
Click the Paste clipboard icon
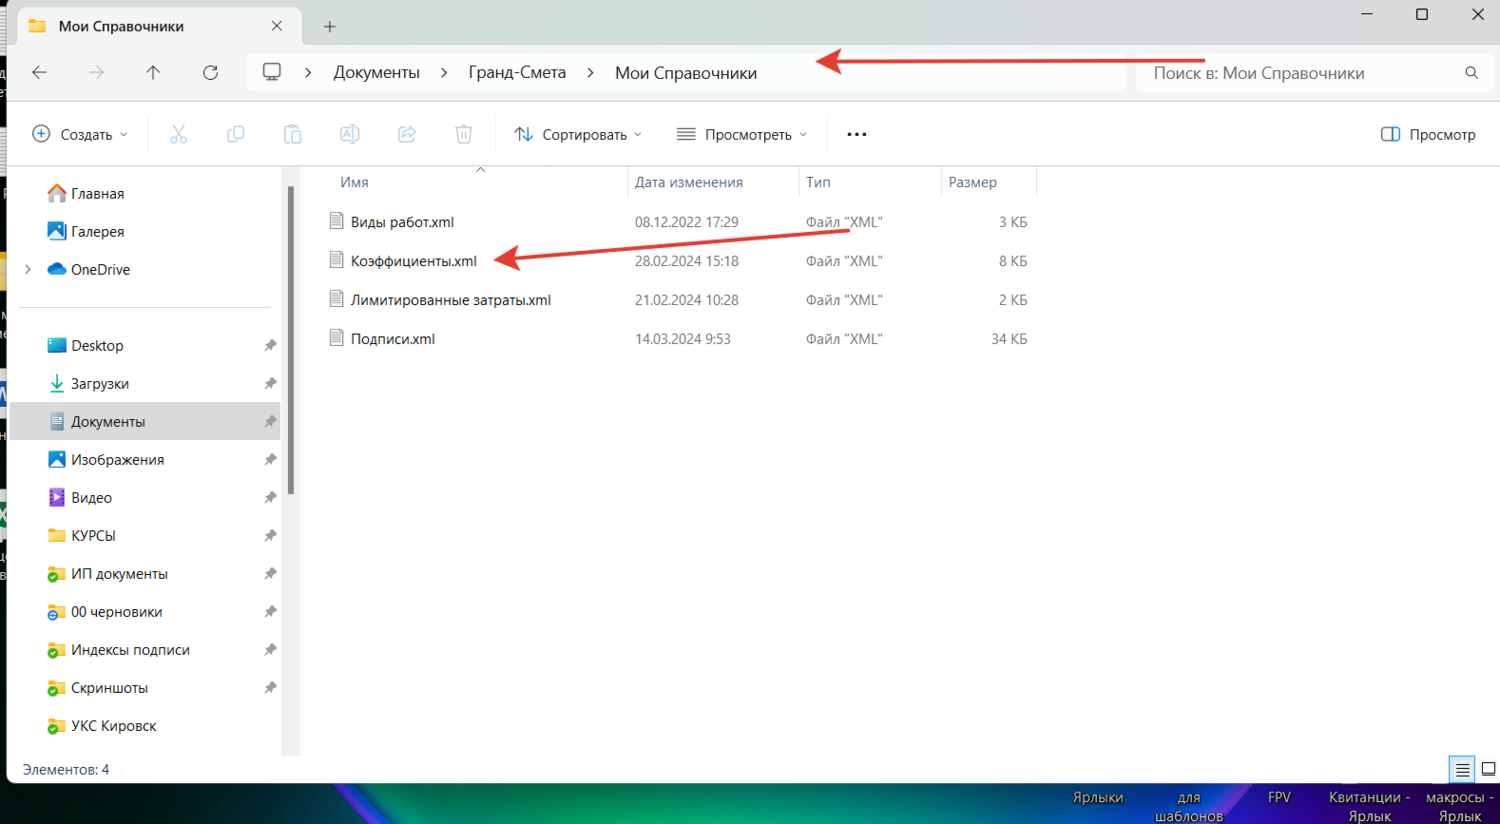pyautogui.click(x=293, y=134)
